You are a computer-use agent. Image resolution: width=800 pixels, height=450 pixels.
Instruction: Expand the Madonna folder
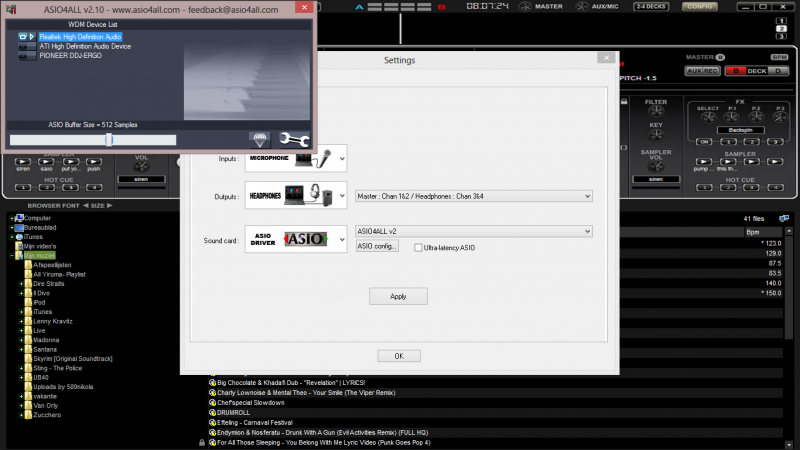(x=21, y=340)
